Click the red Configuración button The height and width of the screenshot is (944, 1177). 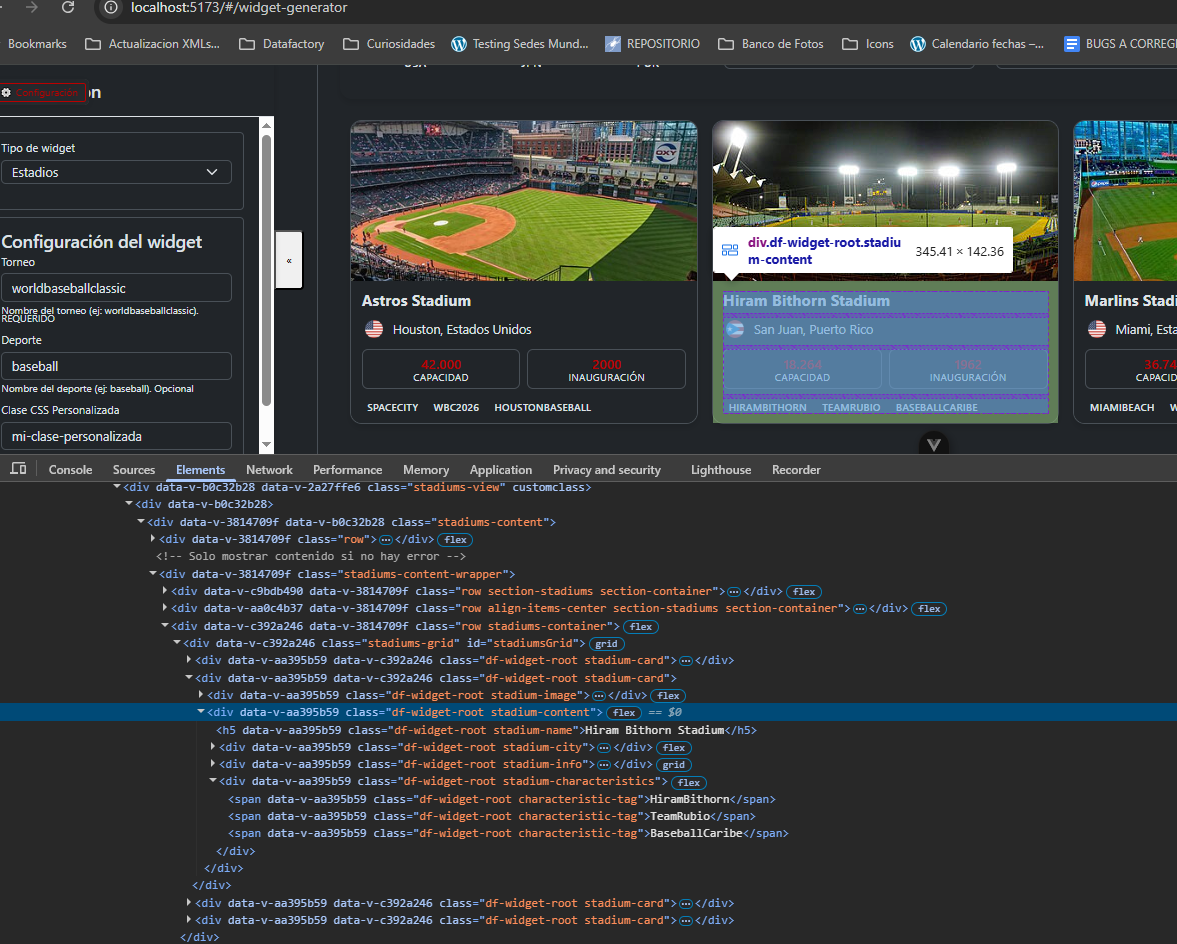(40, 92)
